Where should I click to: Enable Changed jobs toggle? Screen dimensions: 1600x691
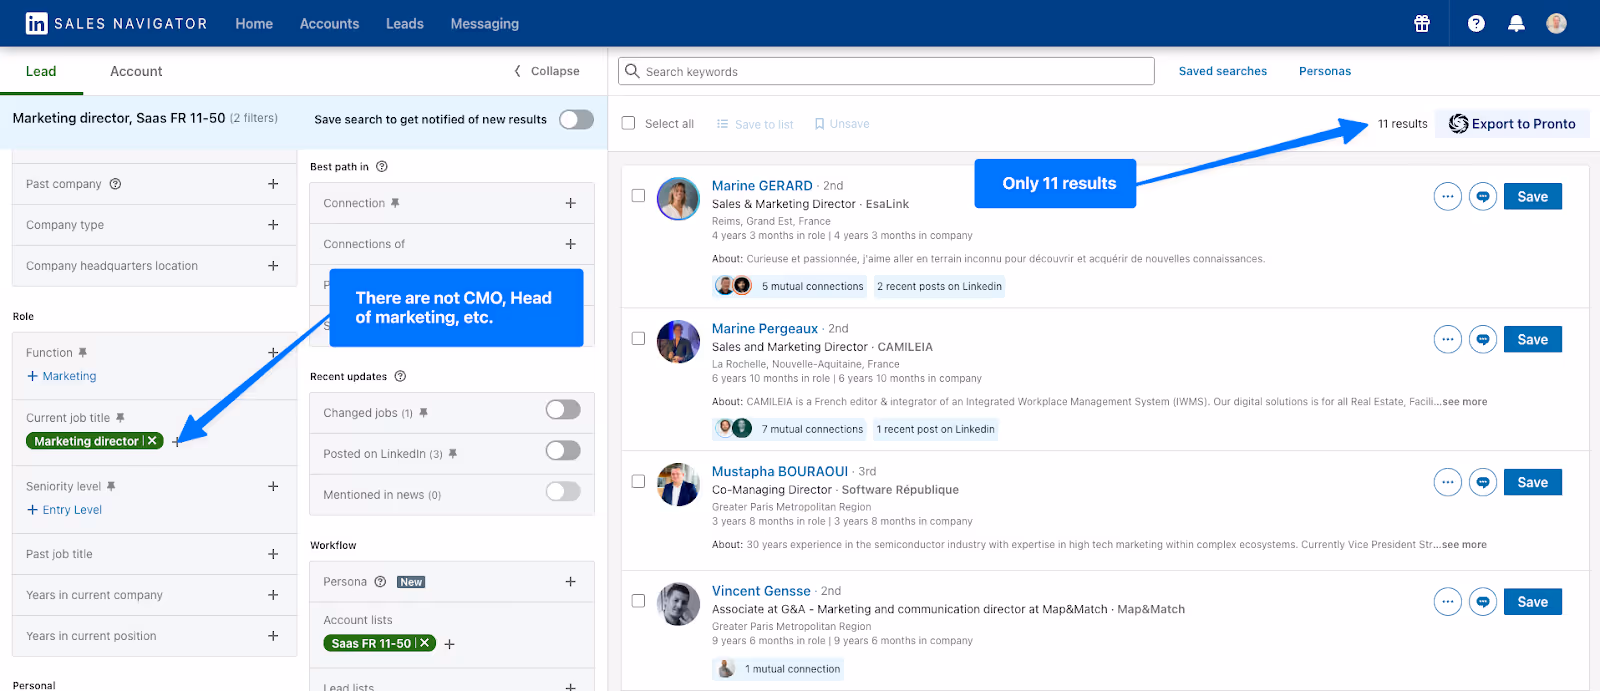pos(563,410)
